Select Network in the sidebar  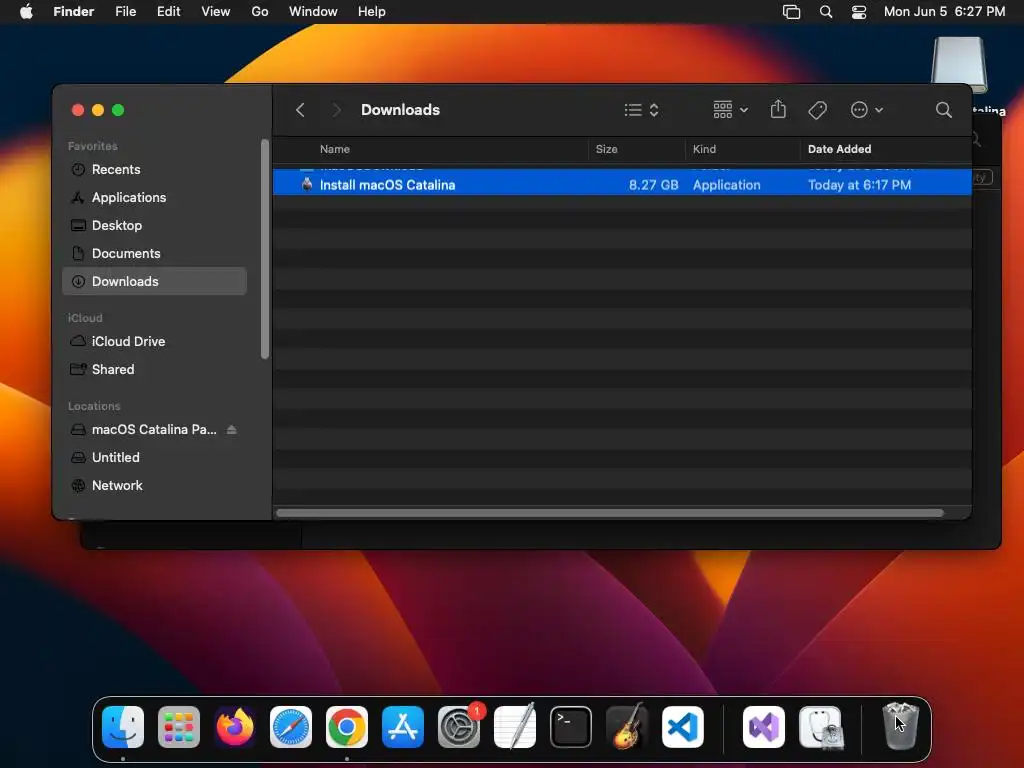[154, 486]
